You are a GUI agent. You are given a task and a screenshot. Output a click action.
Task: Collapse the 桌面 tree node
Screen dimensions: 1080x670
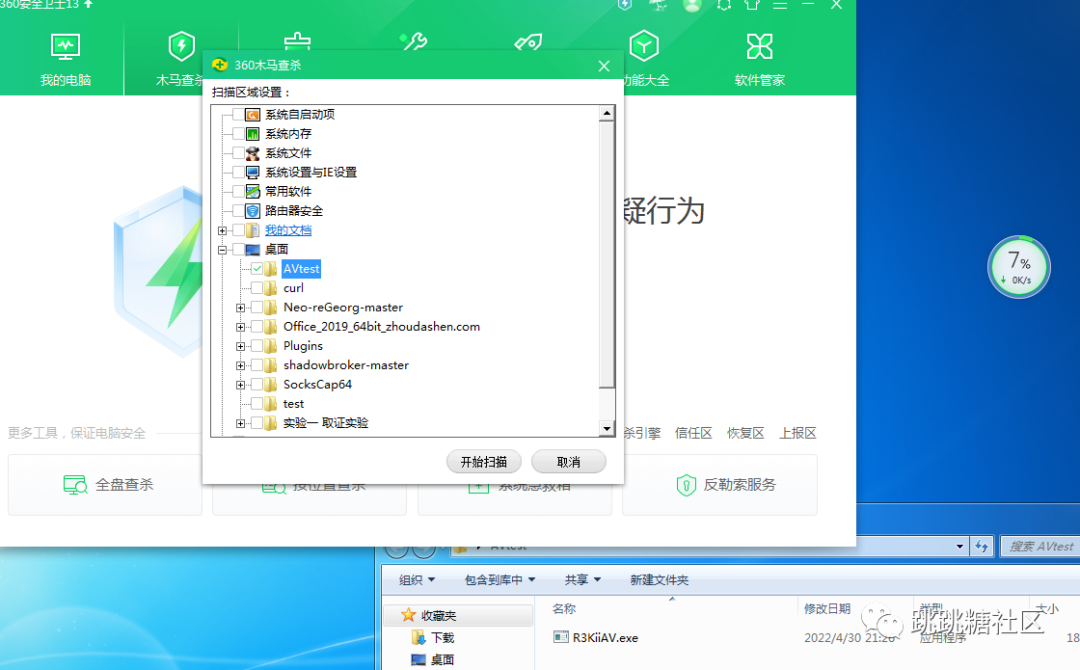[x=222, y=250]
